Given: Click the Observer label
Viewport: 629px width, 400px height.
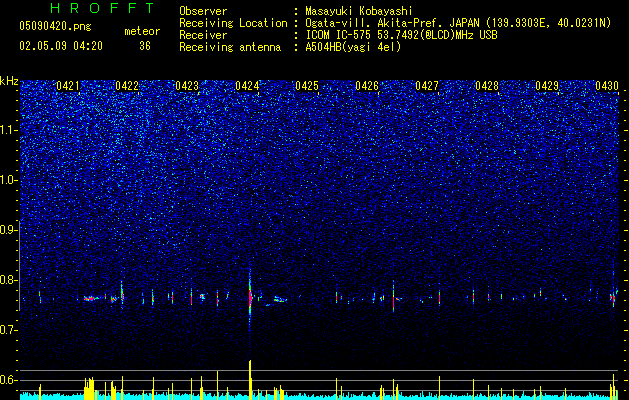Looking at the screenshot, I should tap(203, 11).
